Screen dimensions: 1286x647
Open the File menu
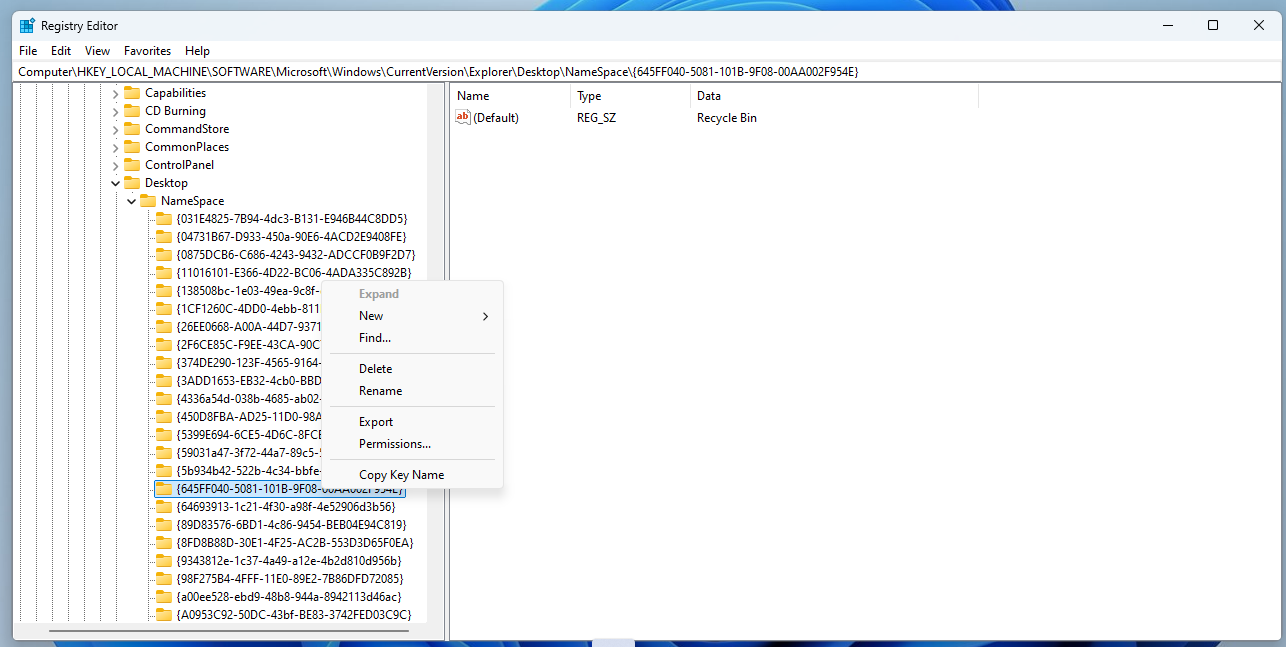tap(28, 51)
